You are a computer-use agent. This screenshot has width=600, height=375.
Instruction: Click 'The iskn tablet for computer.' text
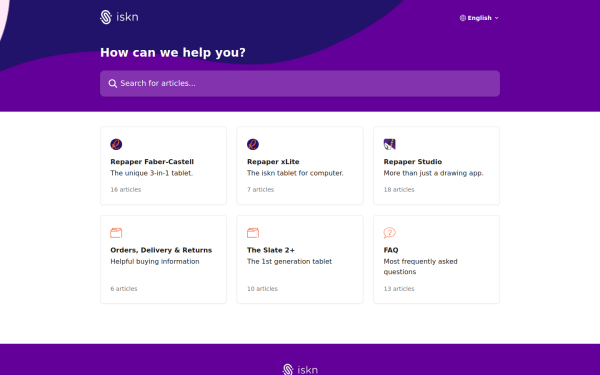coord(295,173)
